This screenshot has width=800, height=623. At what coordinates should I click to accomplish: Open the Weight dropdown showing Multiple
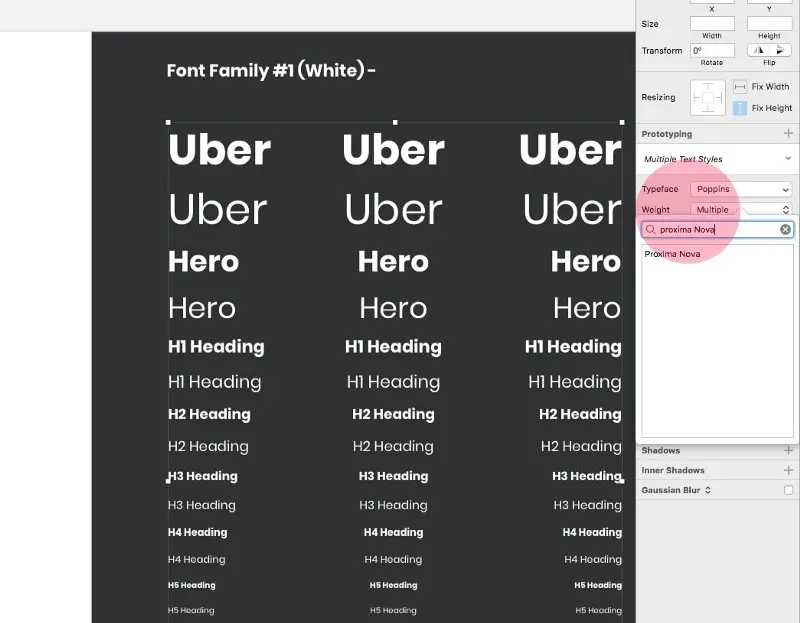(x=741, y=210)
